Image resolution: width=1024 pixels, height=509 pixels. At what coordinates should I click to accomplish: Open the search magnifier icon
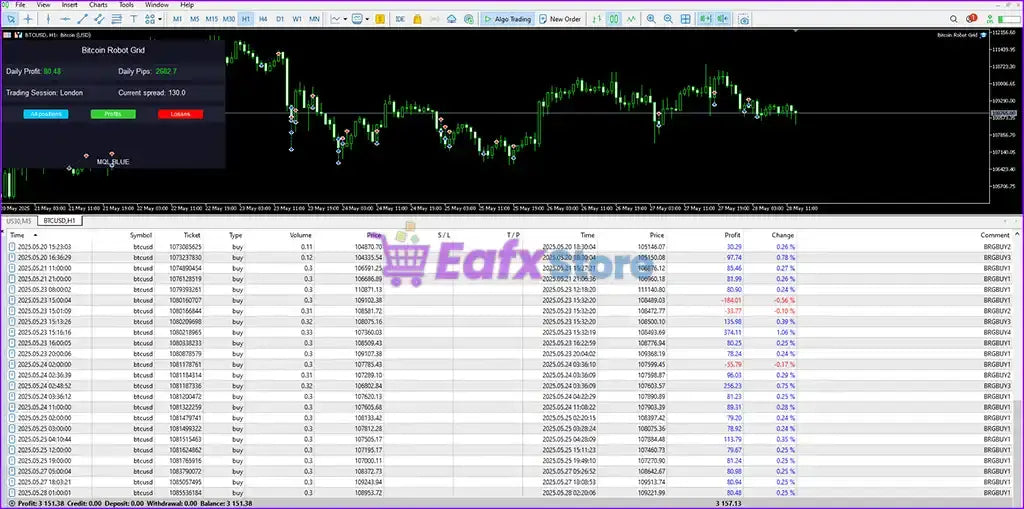(x=953, y=19)
